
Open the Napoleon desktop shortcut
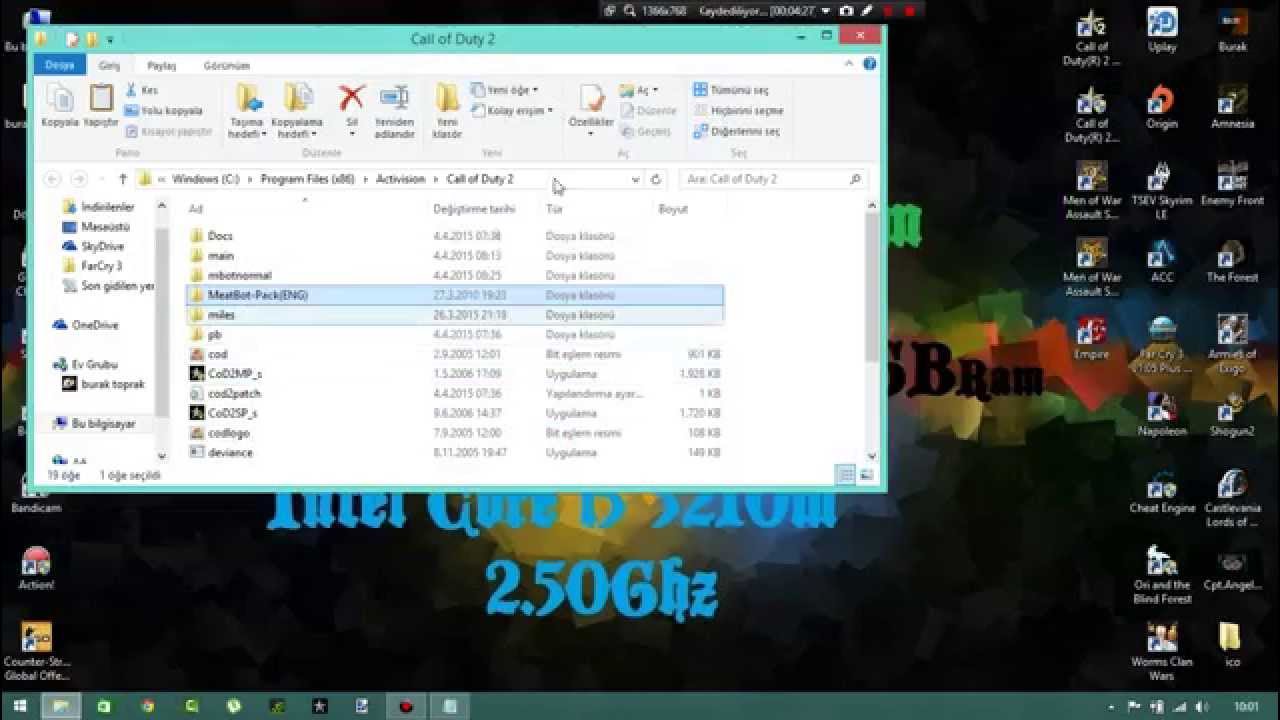click(1162, 415)
